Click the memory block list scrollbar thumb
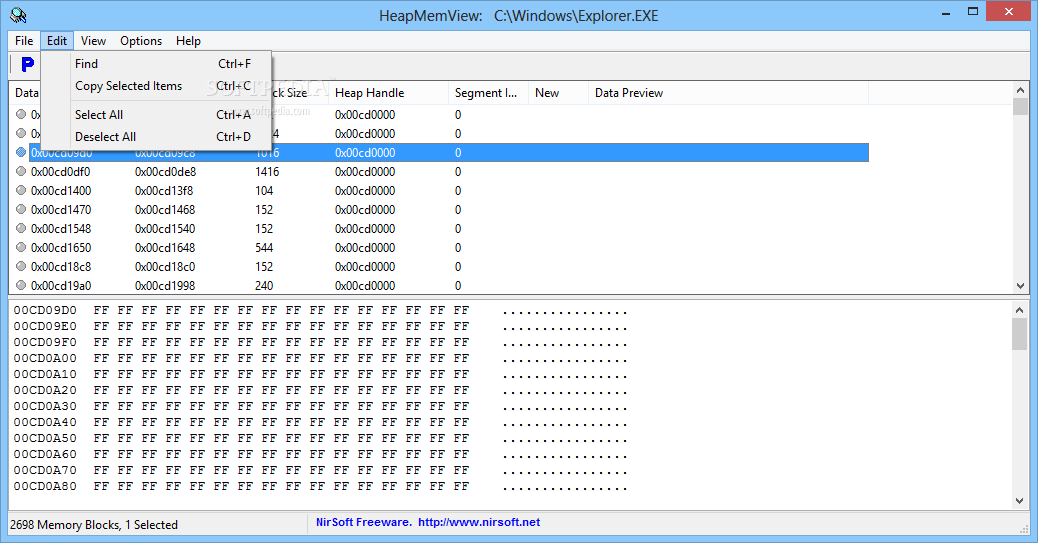 (1020, 107)
